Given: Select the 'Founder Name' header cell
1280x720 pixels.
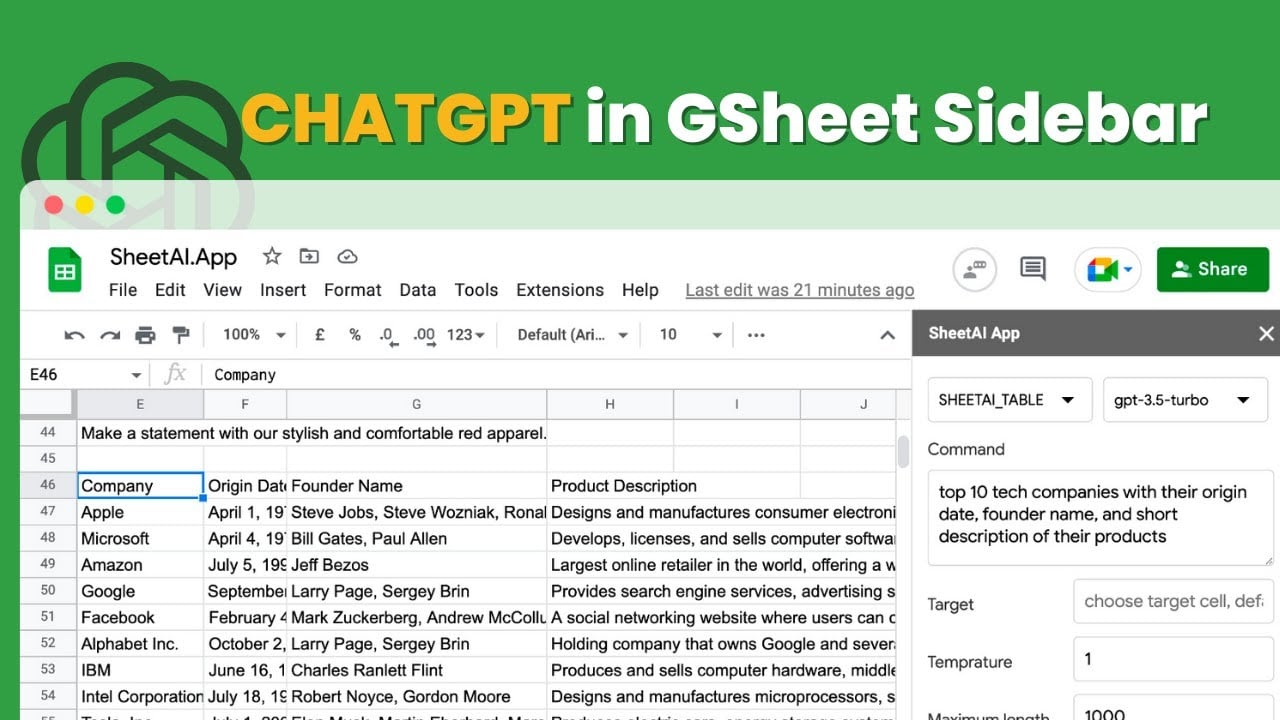Looking at the screenshot, I should click(x=416, y=486).
